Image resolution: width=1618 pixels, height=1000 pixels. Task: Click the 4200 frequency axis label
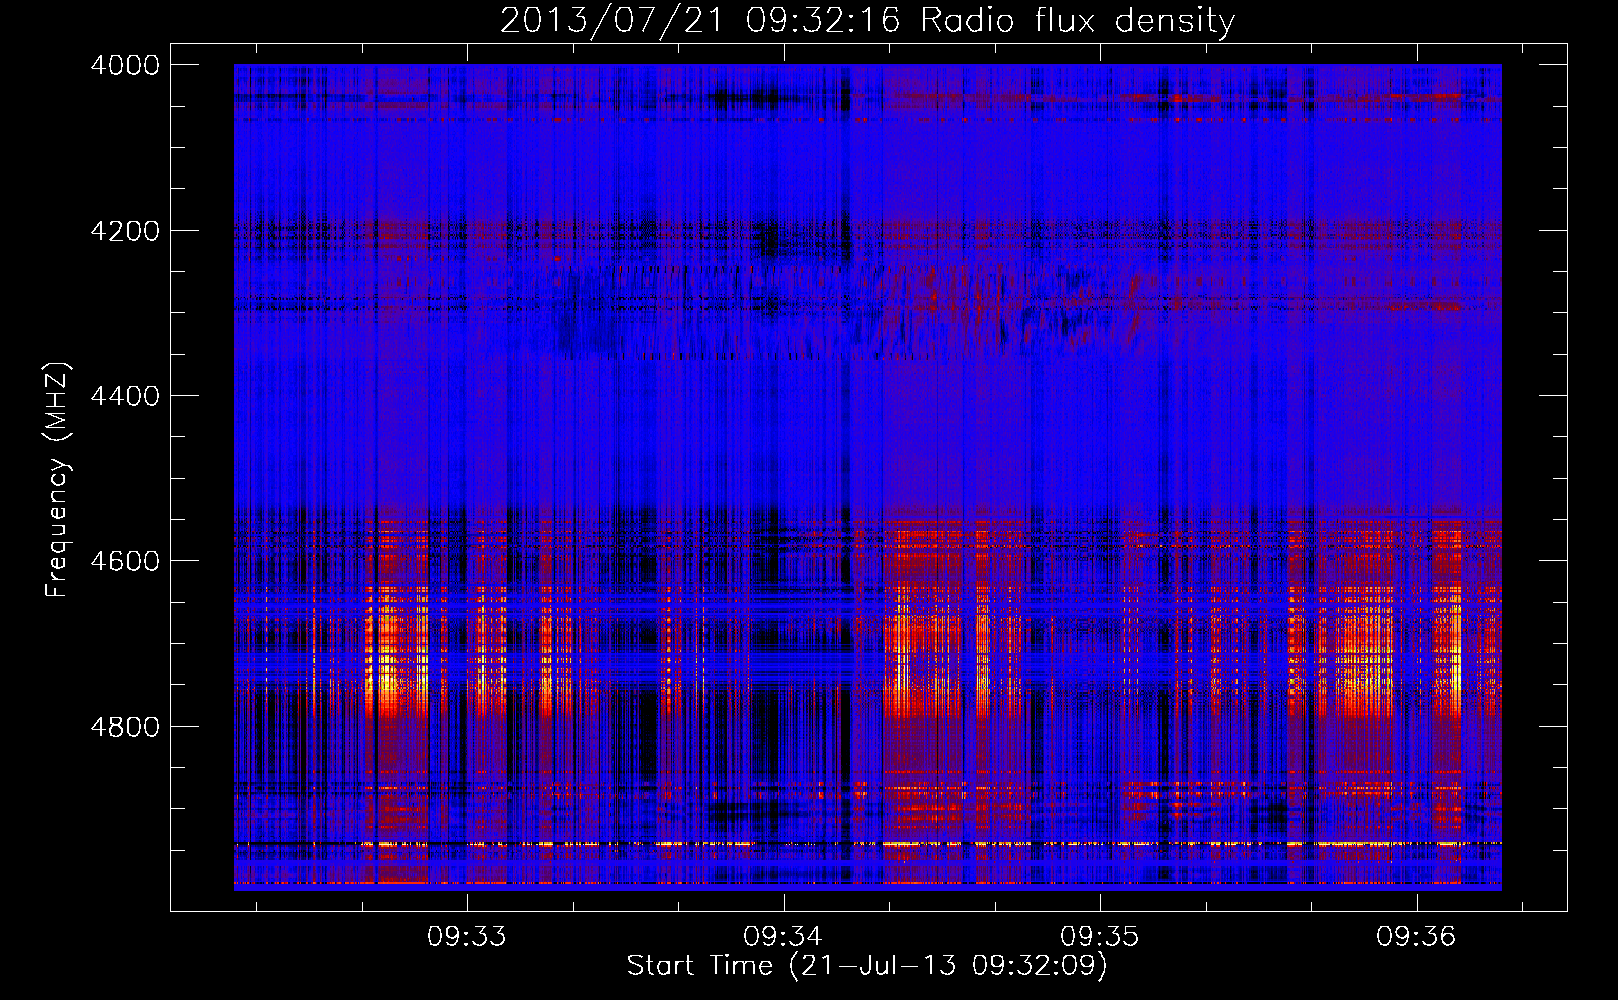pyautogui.click(x=124, y=231)
